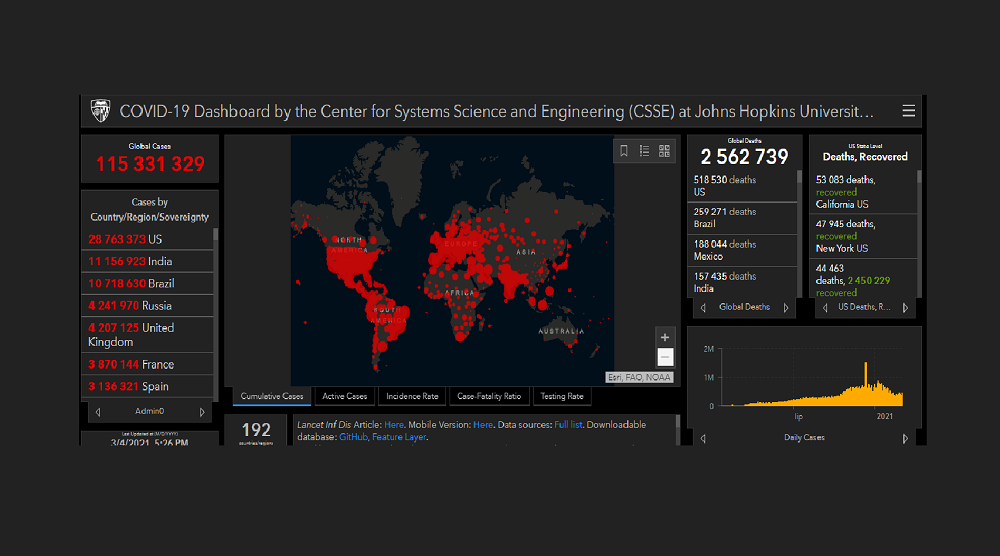Viewport: 1000px width, 556px height.
Task: Zoom in on the map with plus button
Action: point(665,337)
